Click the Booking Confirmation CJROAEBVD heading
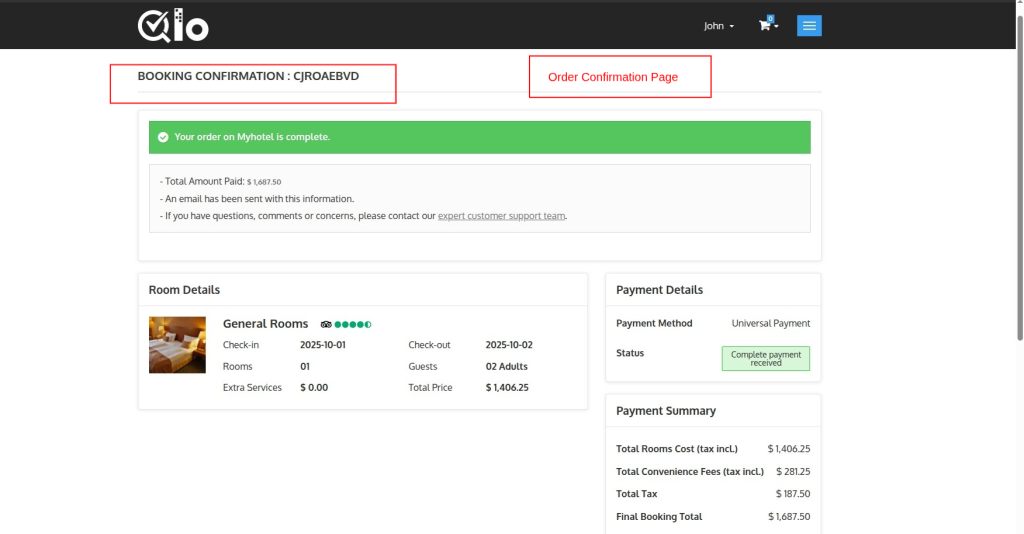Screen dimensions: 1024x534 coord(248,76)
